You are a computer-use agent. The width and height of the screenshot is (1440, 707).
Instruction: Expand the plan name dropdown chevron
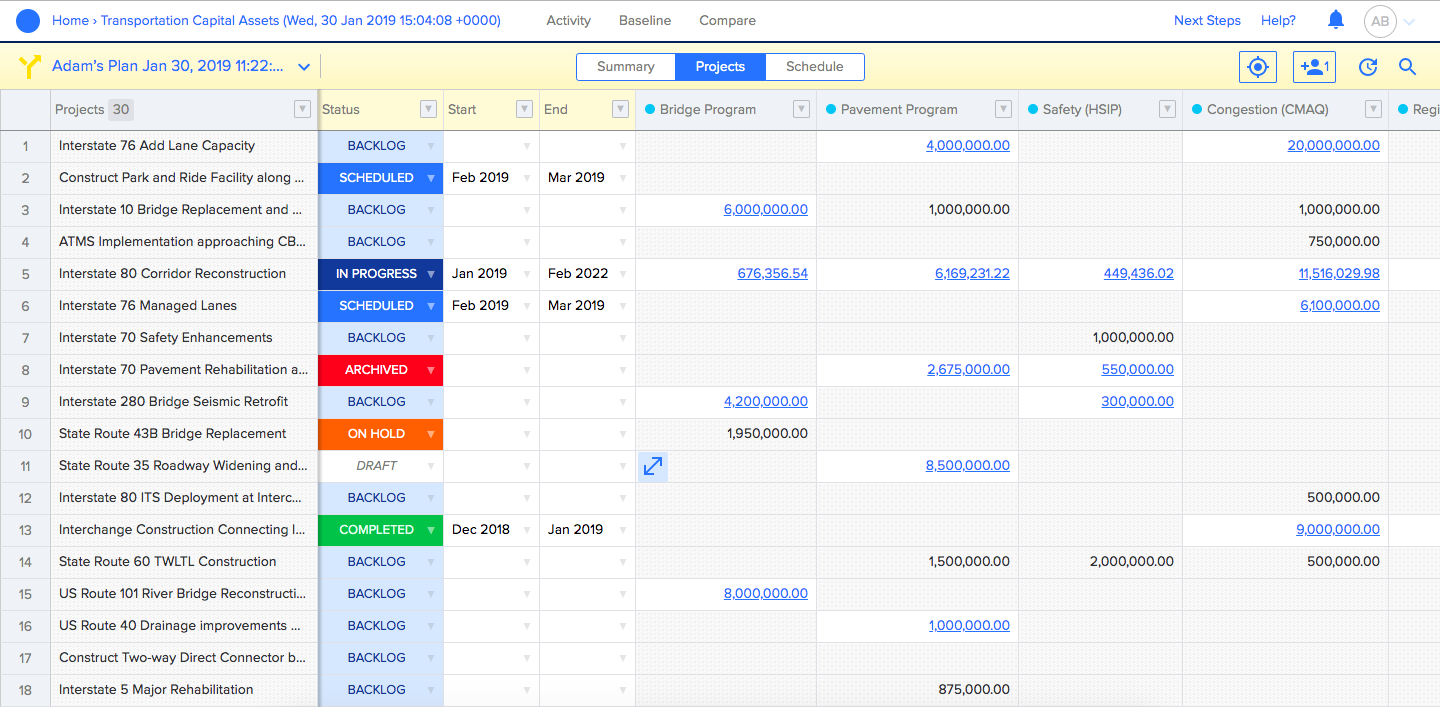click(x=304, y=67)
